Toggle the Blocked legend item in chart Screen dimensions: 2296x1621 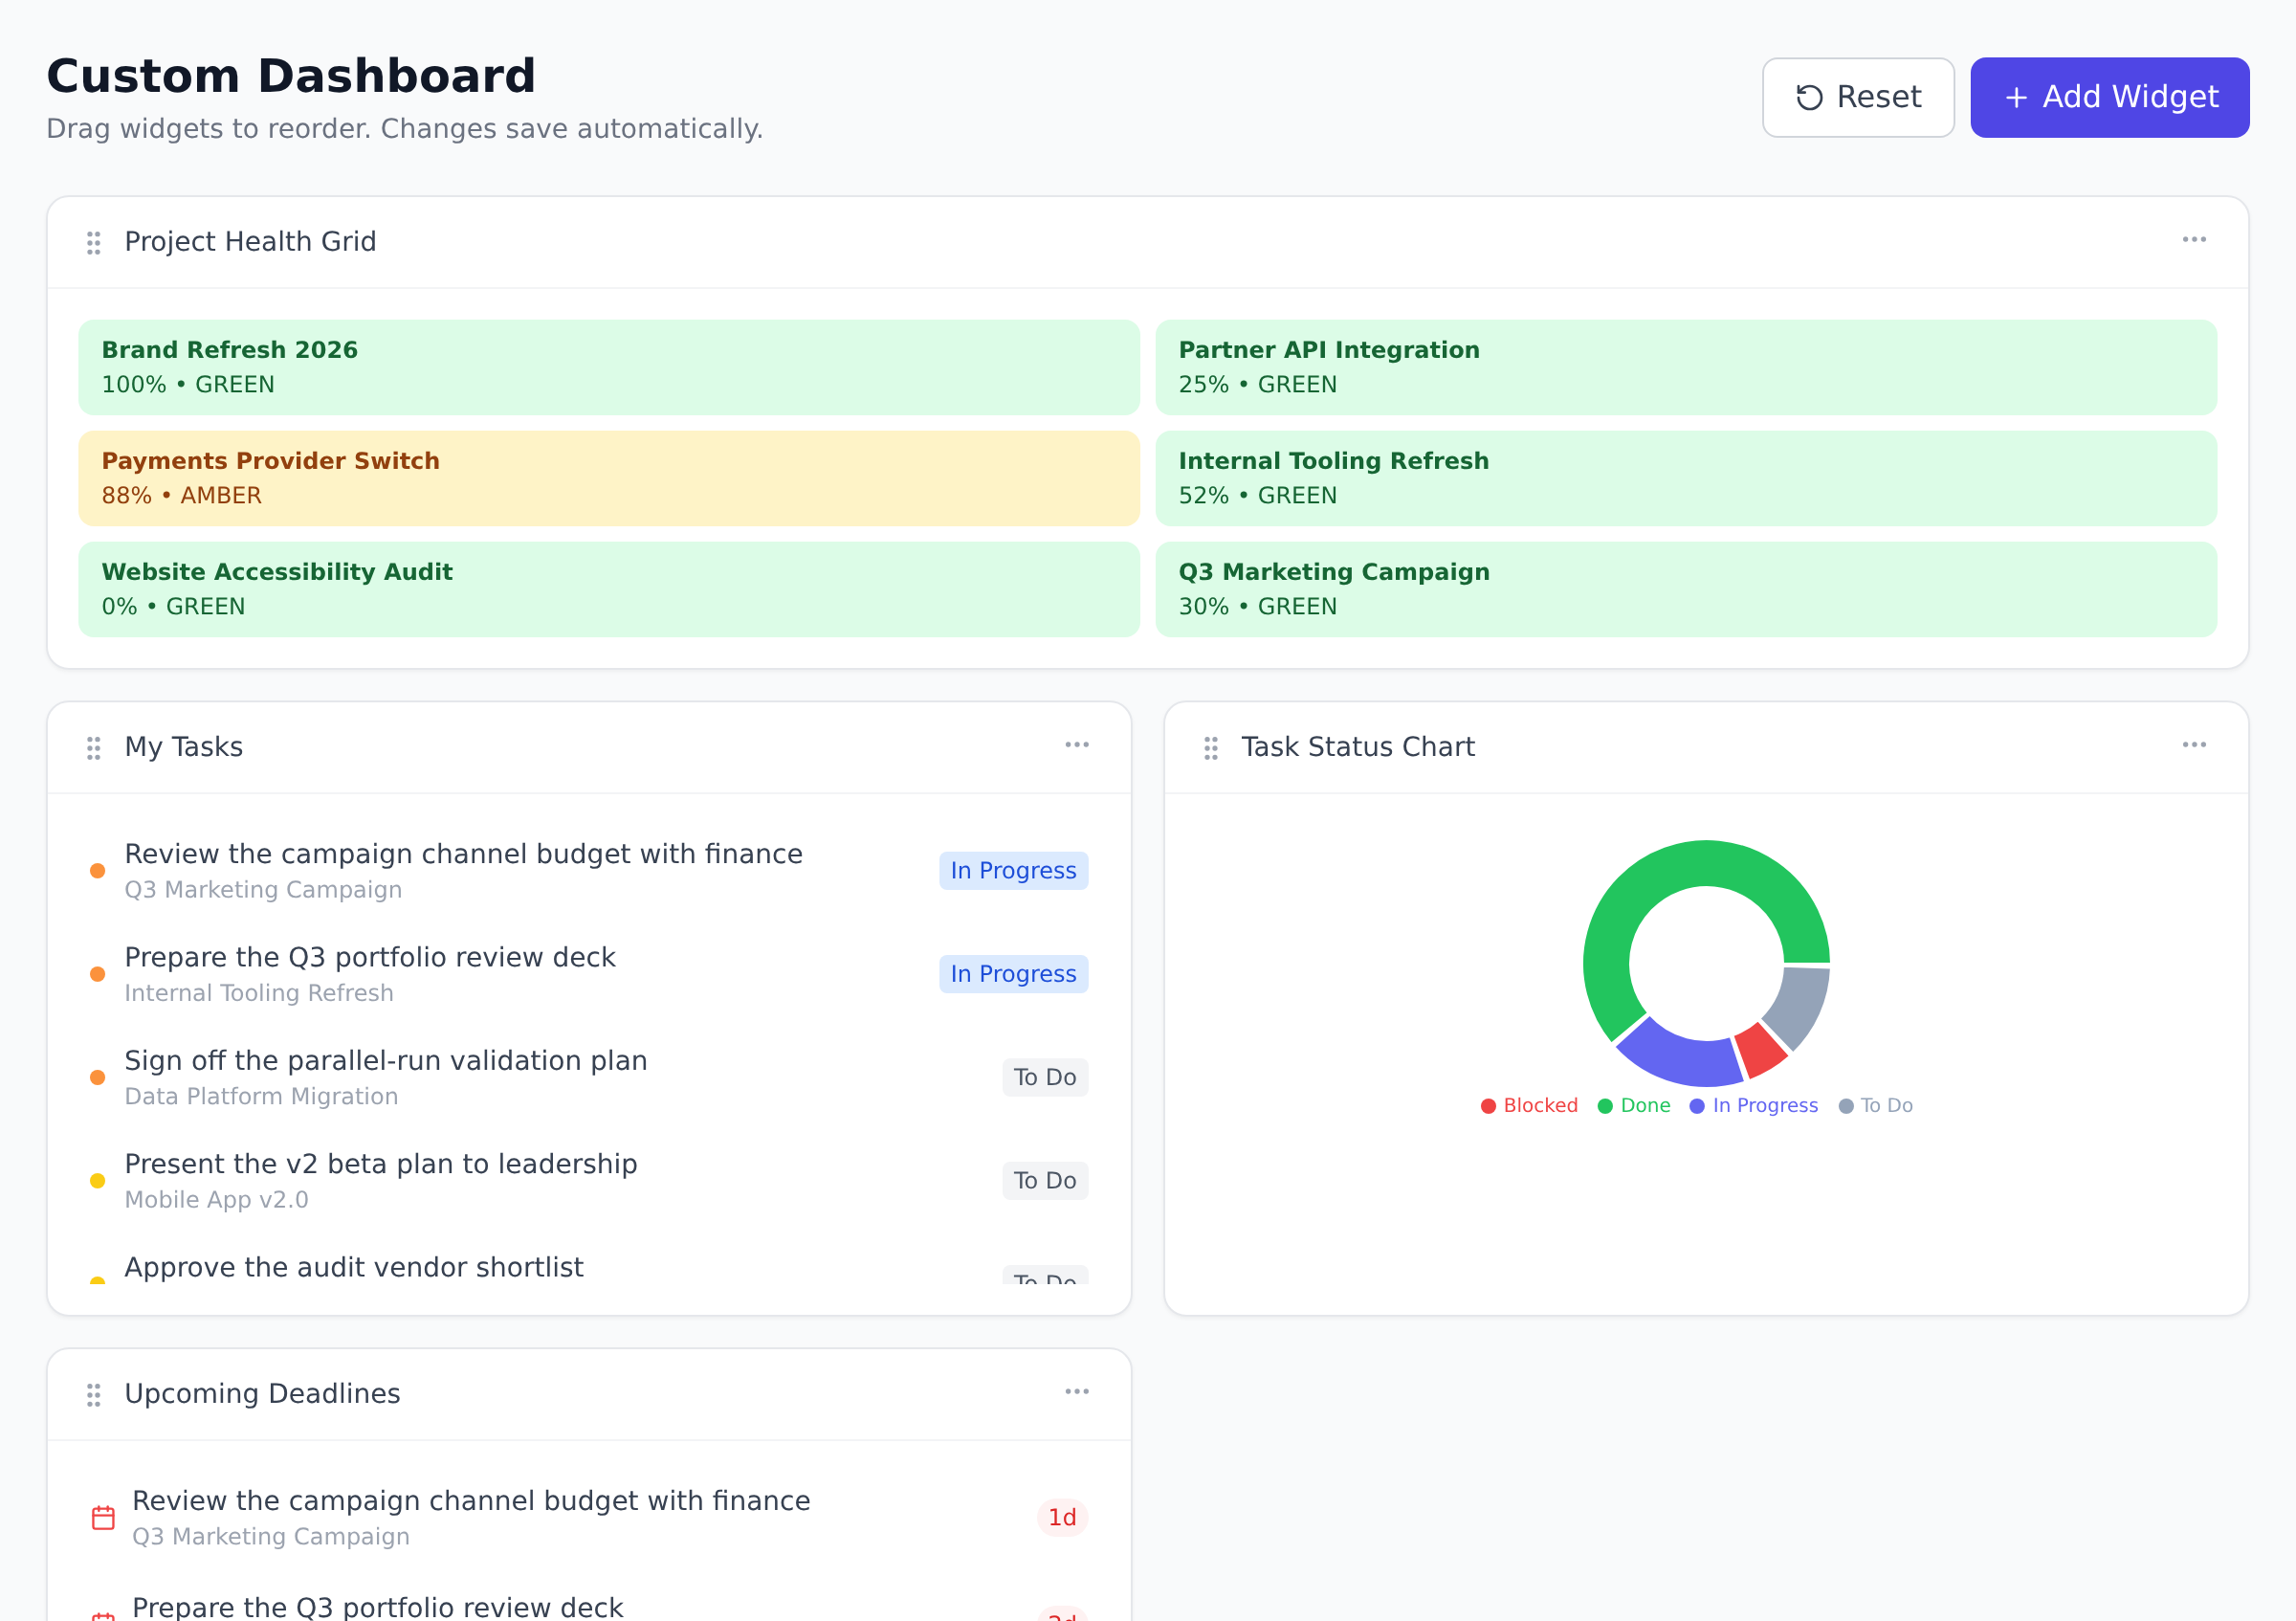pos(1529,1105)
